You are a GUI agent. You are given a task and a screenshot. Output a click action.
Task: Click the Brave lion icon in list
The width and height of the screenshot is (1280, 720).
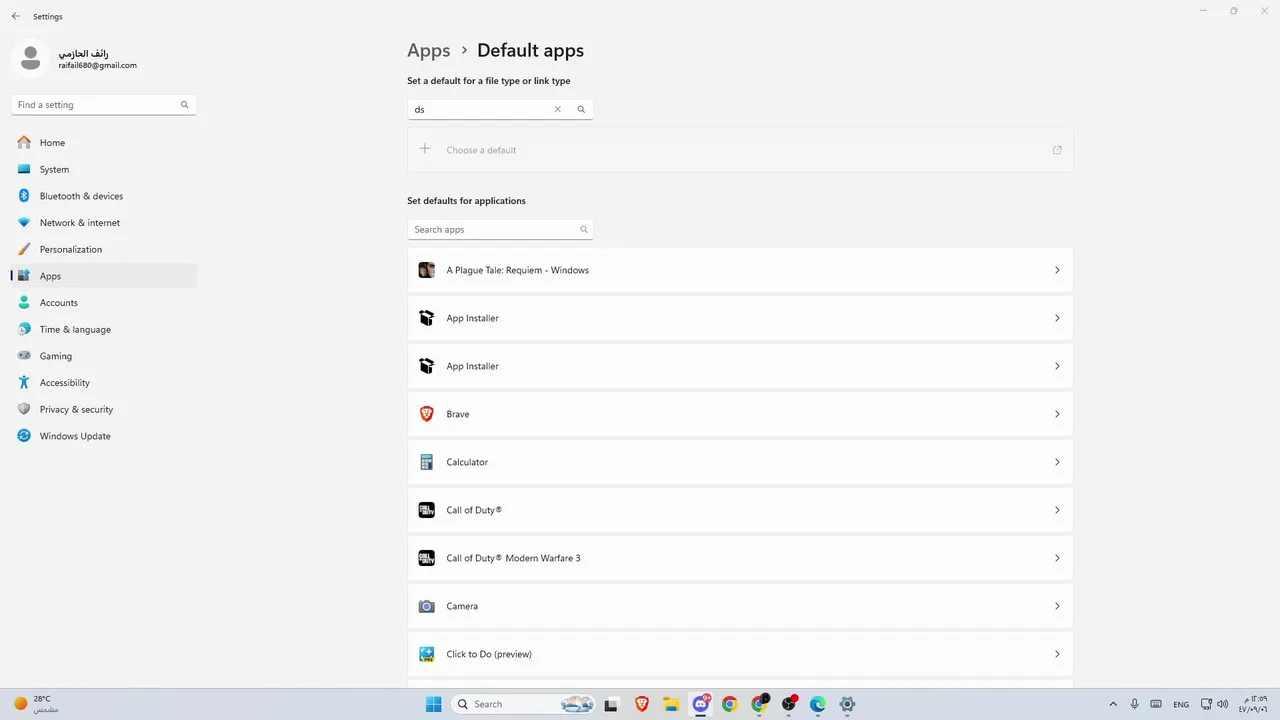(427, 414)
